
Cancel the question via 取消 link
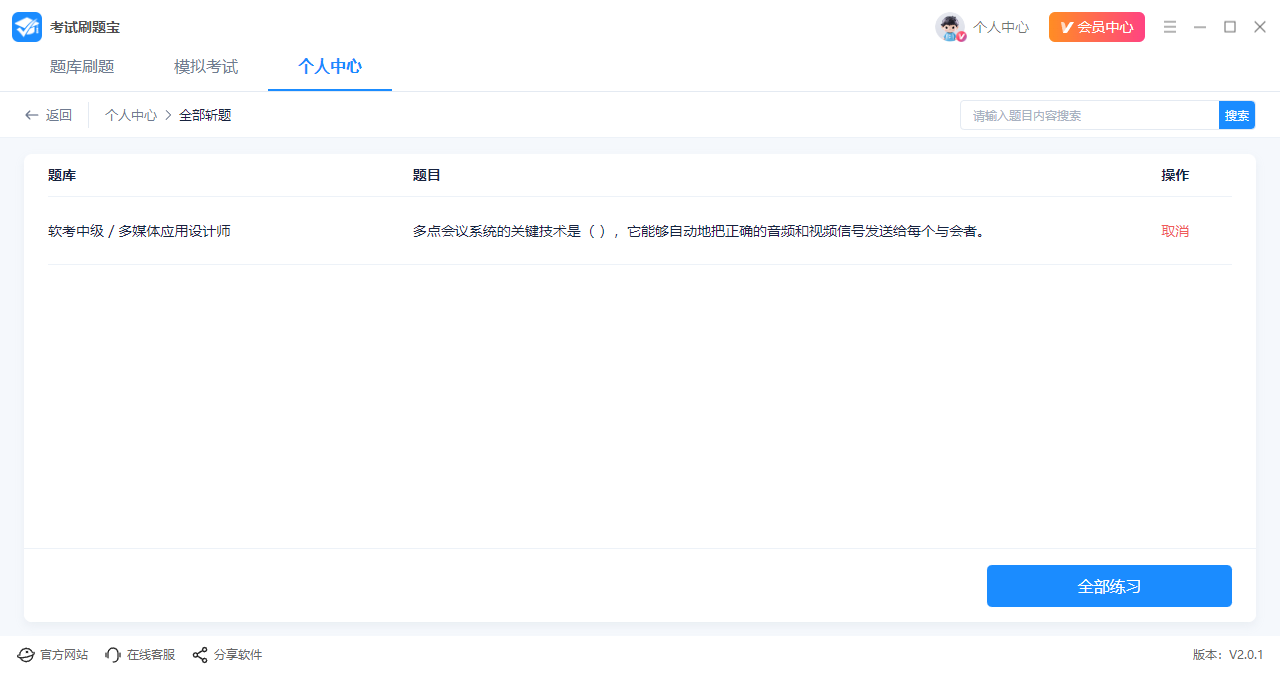point(1175,231)
